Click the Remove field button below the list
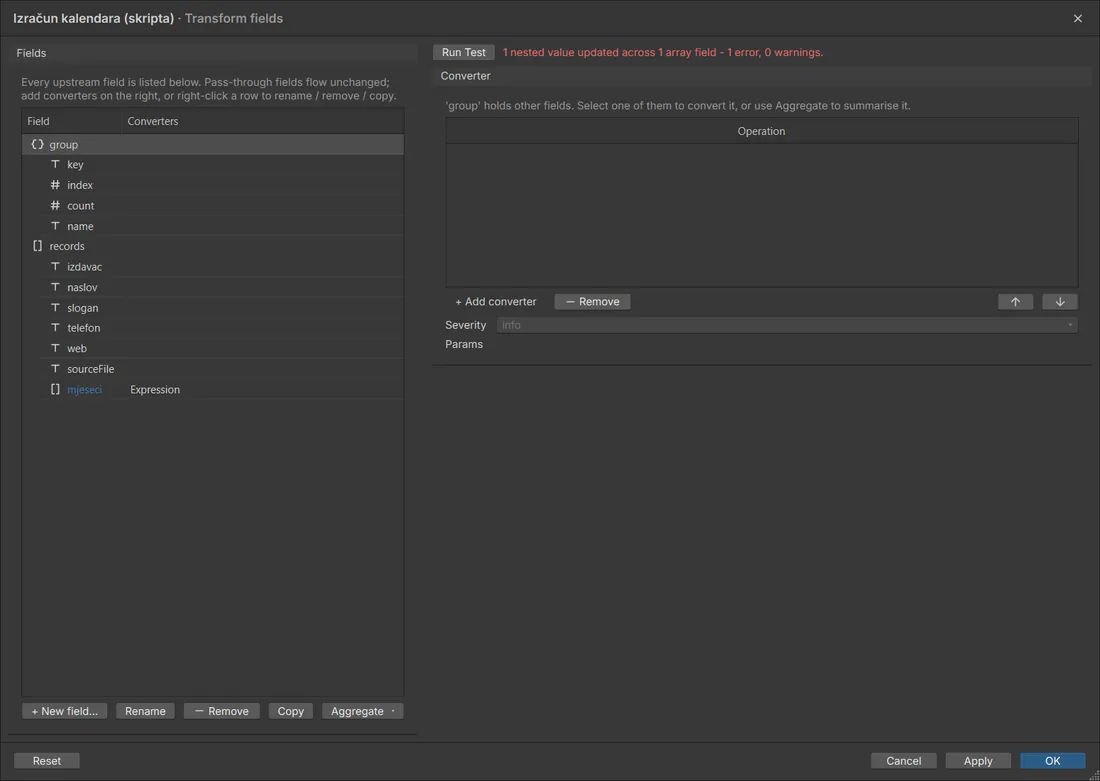Screen dimensions: 1100x781 click(222, 711)
